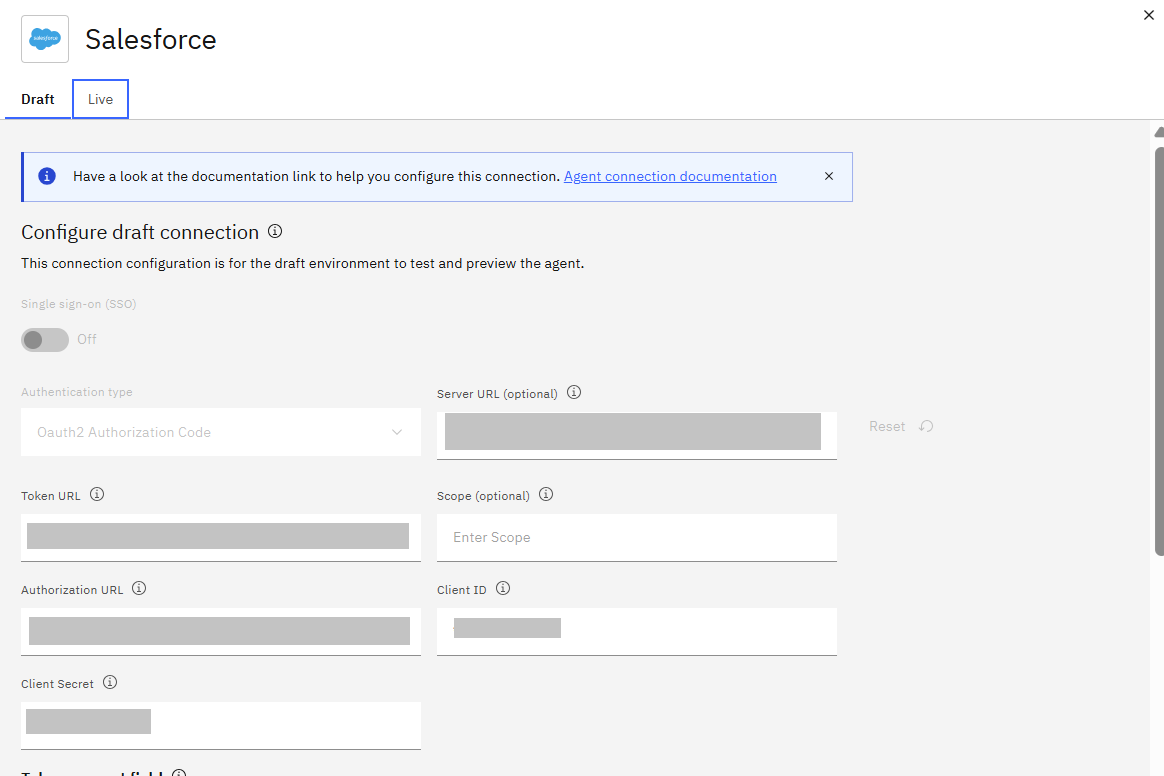Viewport: 1164px width, 776px height.
Task: Click the Client Secret input field
Action: (x=220, y=722)
